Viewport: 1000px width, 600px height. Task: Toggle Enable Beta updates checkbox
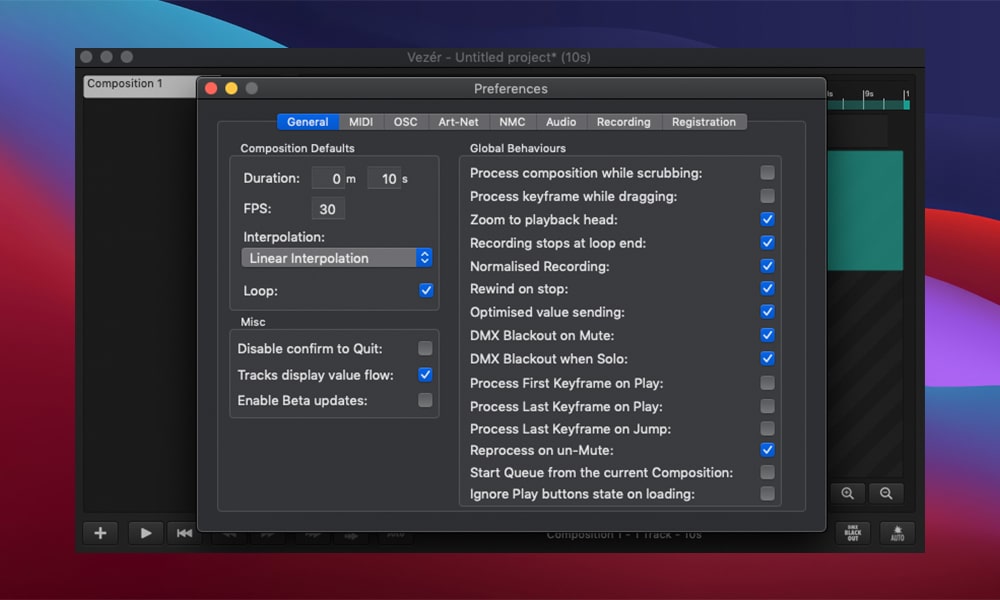(x=425, y=400)
